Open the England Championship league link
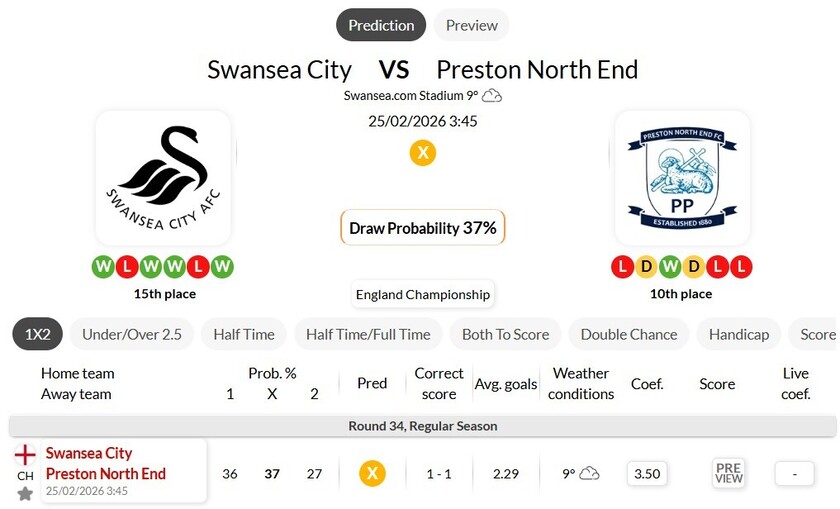The height and width of the screenshot is (509, 840). pyautogui.click(x=423, y=294)
